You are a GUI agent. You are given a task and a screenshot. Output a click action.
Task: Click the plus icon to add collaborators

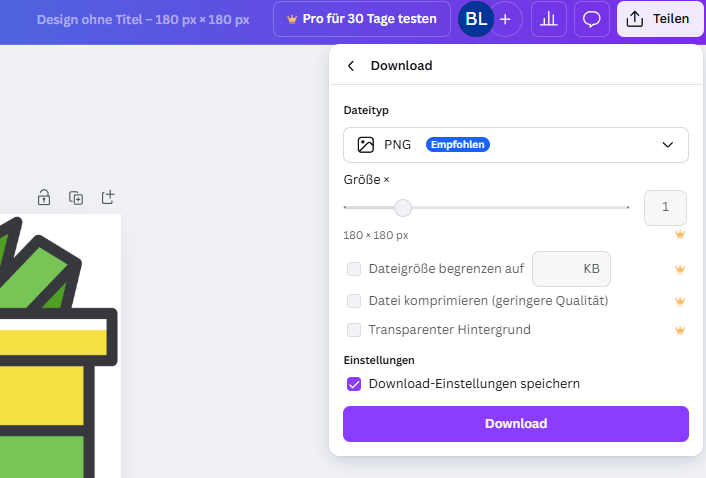[505, 19]
